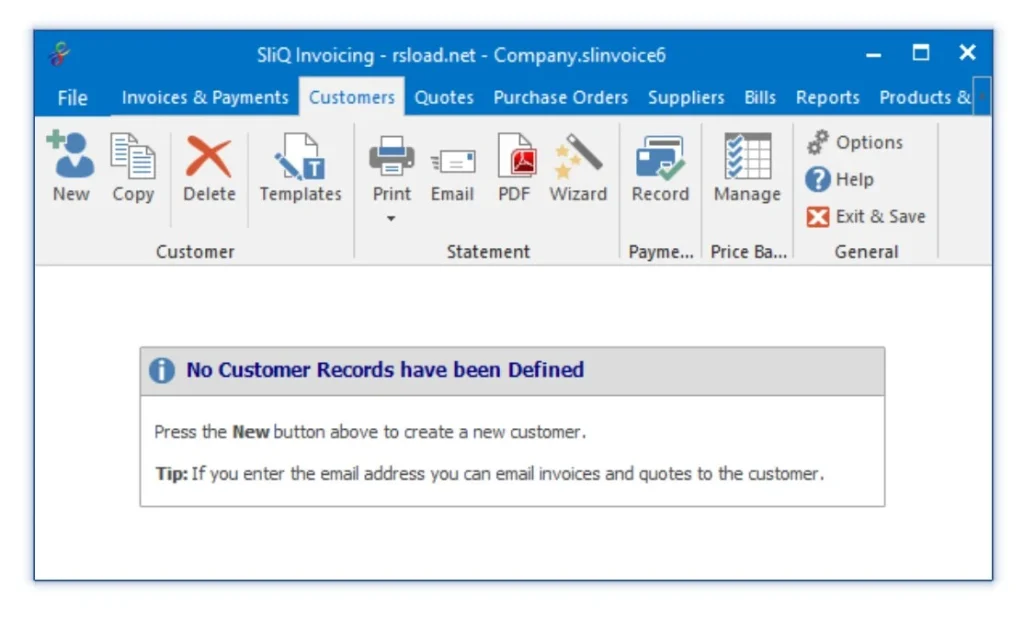Open Options settings
Image resolution: width=1024 pixels, height=621 pixels.
click(x=856, y=143)
